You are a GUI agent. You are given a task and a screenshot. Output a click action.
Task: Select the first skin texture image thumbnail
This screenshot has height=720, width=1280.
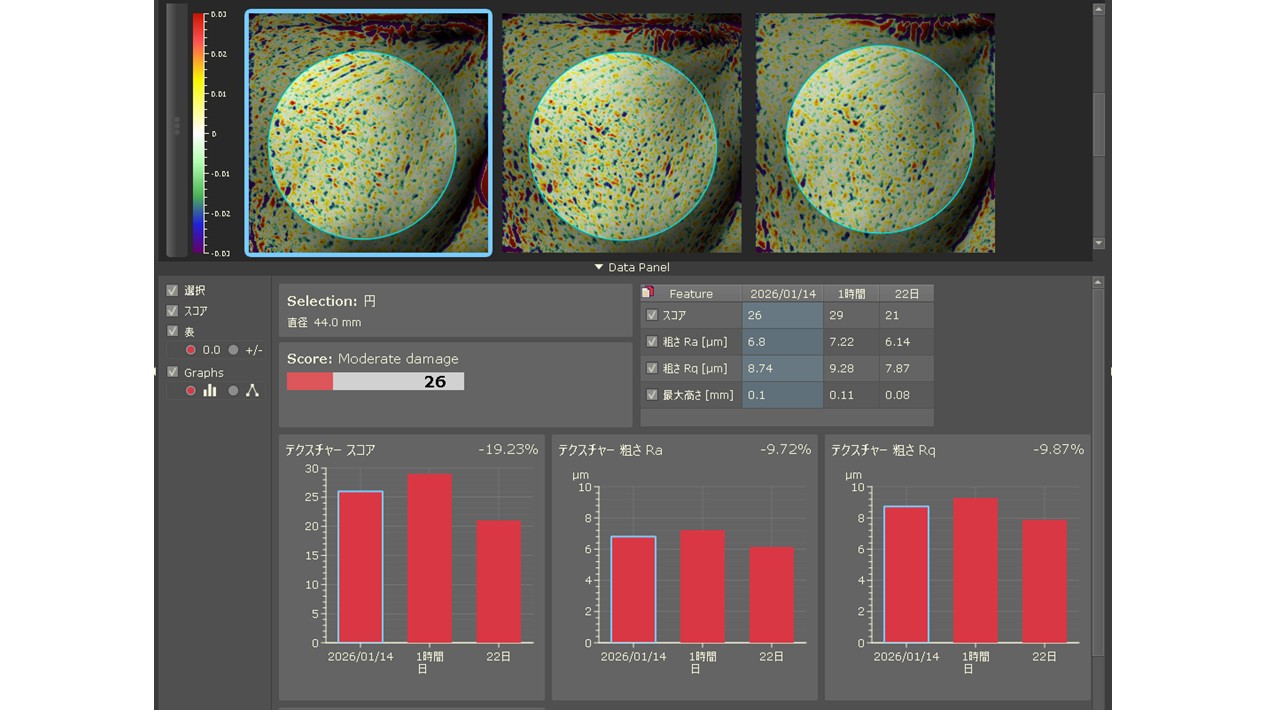click(x=368, y=133)
